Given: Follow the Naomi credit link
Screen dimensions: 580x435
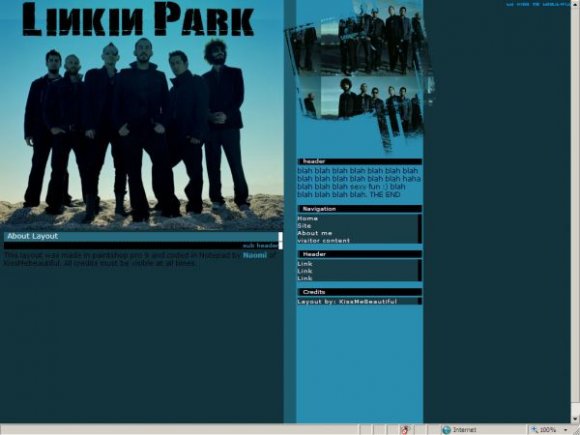Looking at the screenshot, I should coord(254,255).
